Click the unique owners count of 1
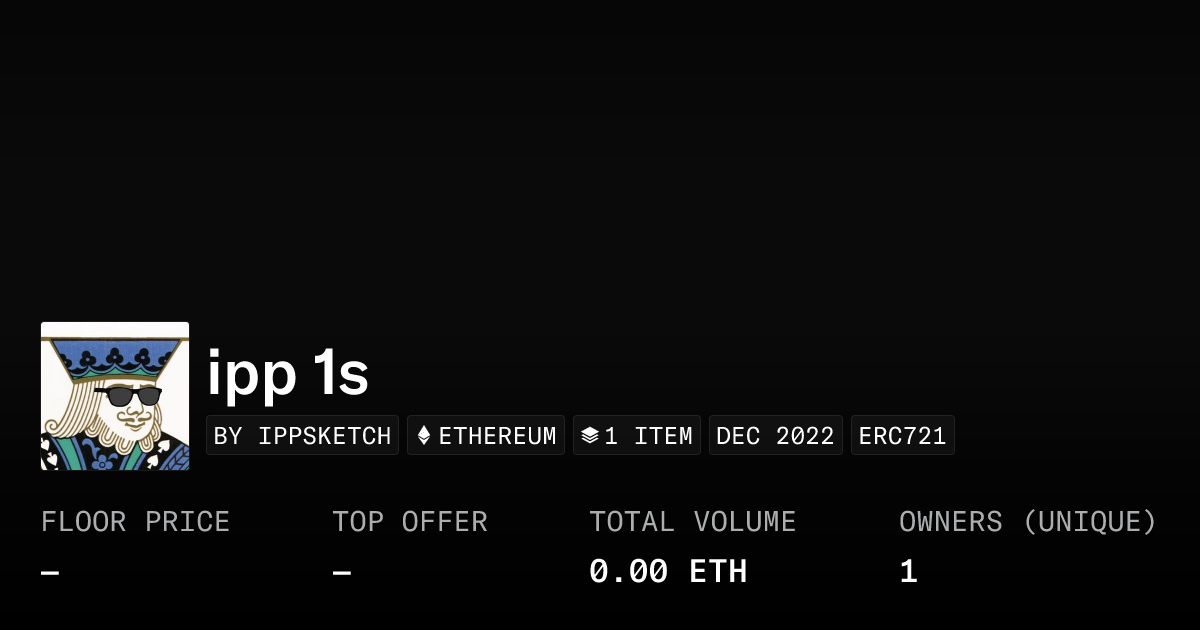Image resolution: width=1200 pixels, height=630 pixels. coord(908,572)
